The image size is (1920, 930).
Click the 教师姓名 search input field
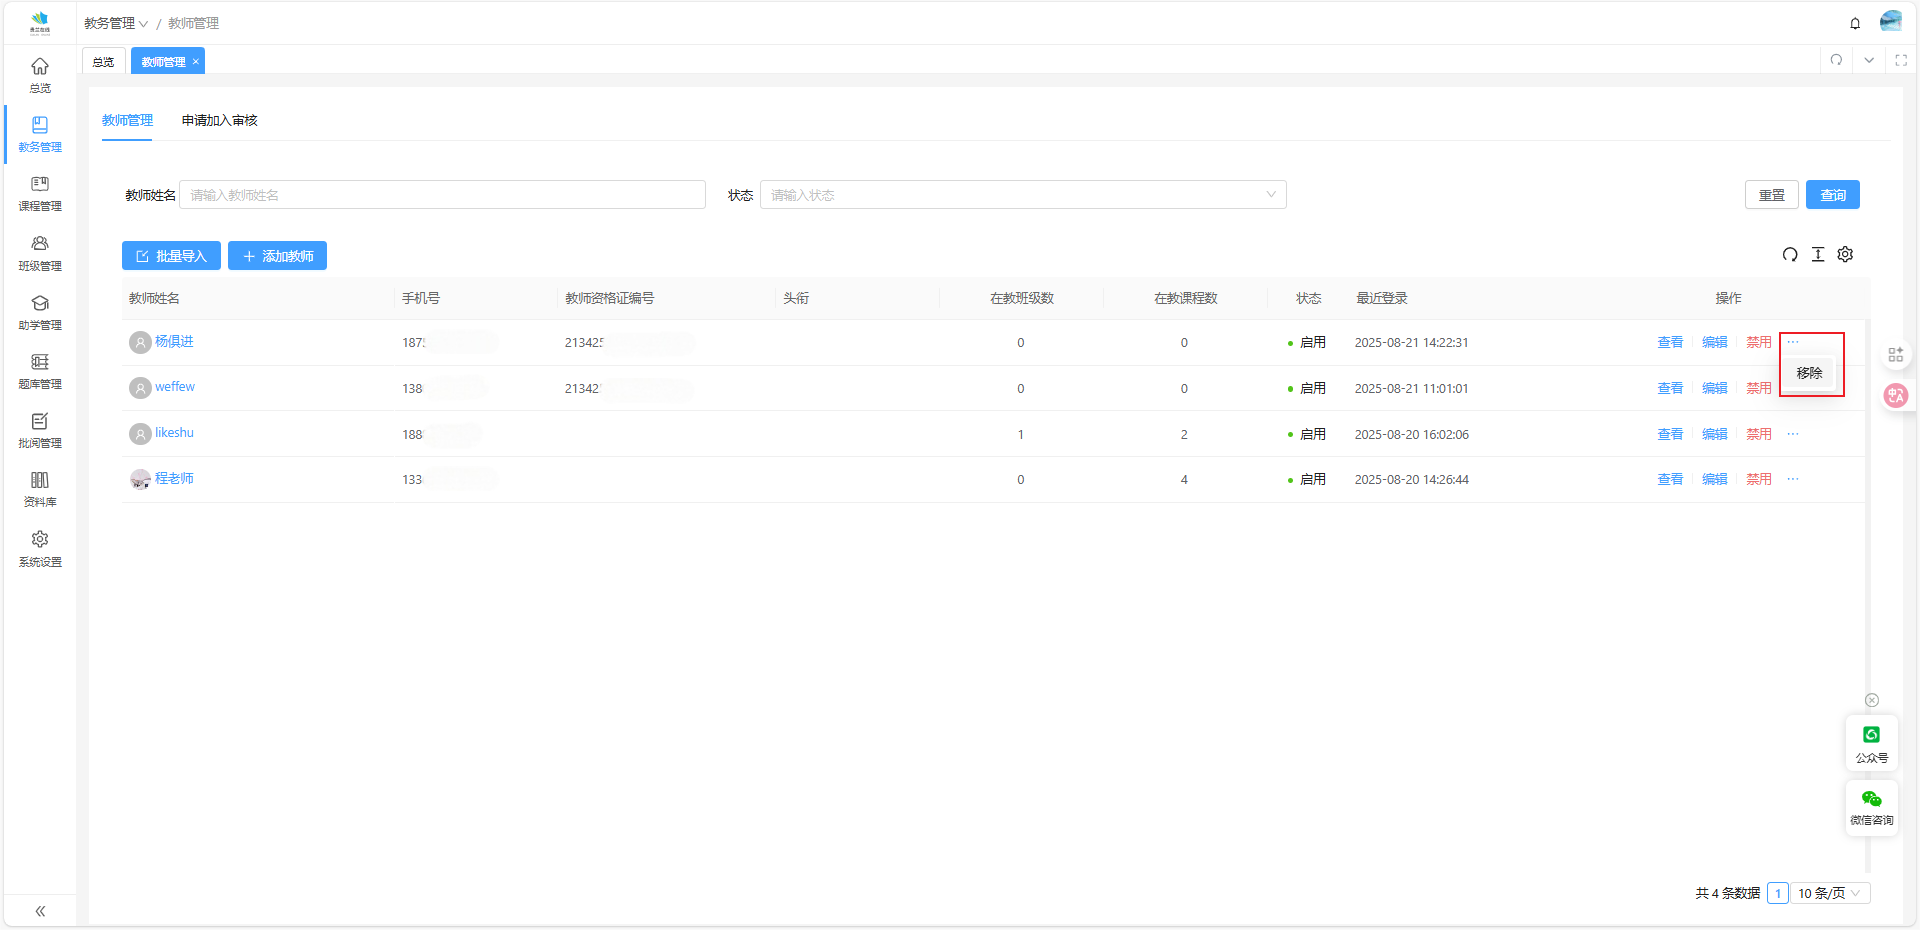442,195
